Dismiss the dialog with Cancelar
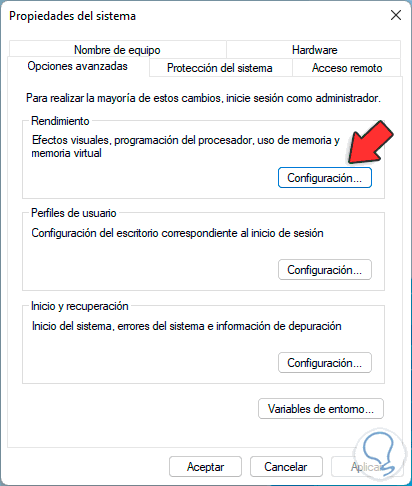This screenshot has height=486, width=412. tap(286, 467)
